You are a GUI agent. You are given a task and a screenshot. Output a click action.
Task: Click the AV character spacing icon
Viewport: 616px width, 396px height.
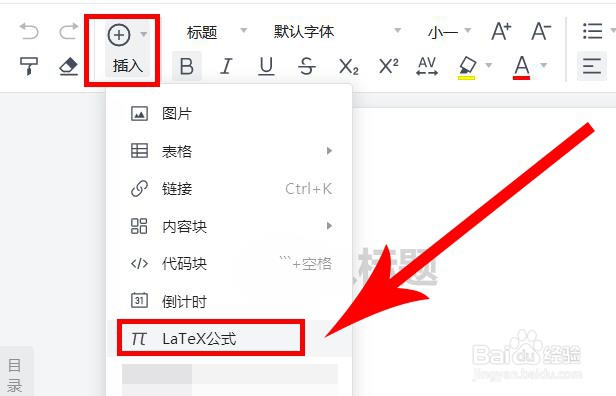click(x=427, y=66)
